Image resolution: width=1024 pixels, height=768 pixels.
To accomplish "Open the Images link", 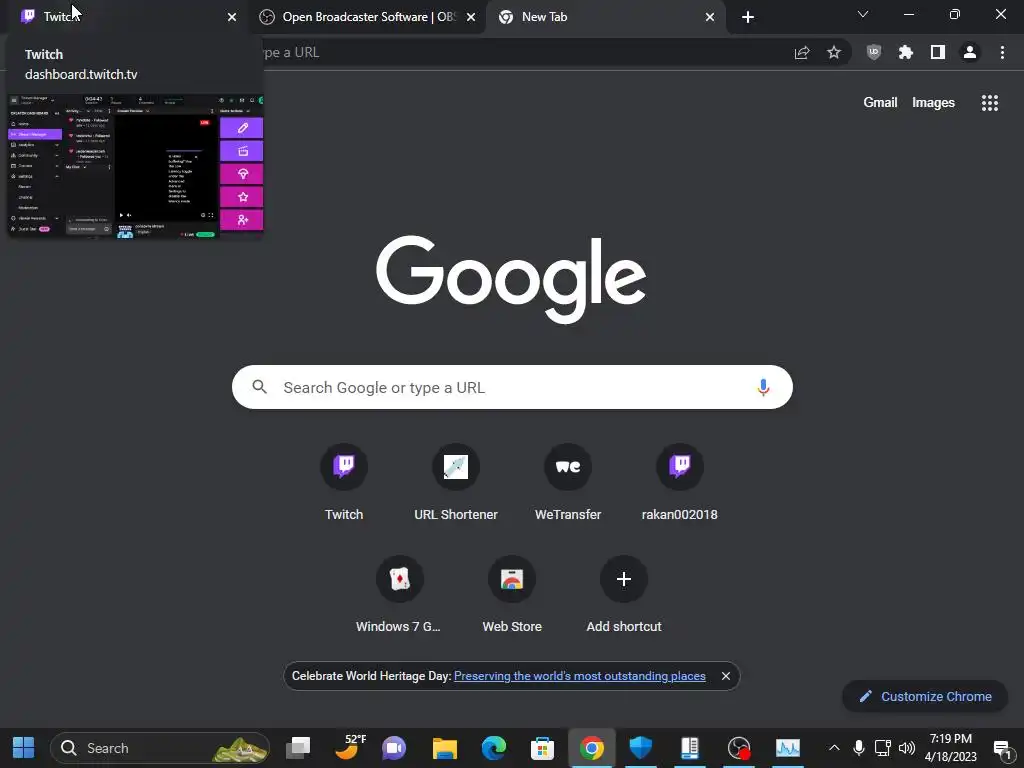I will 933,103.
